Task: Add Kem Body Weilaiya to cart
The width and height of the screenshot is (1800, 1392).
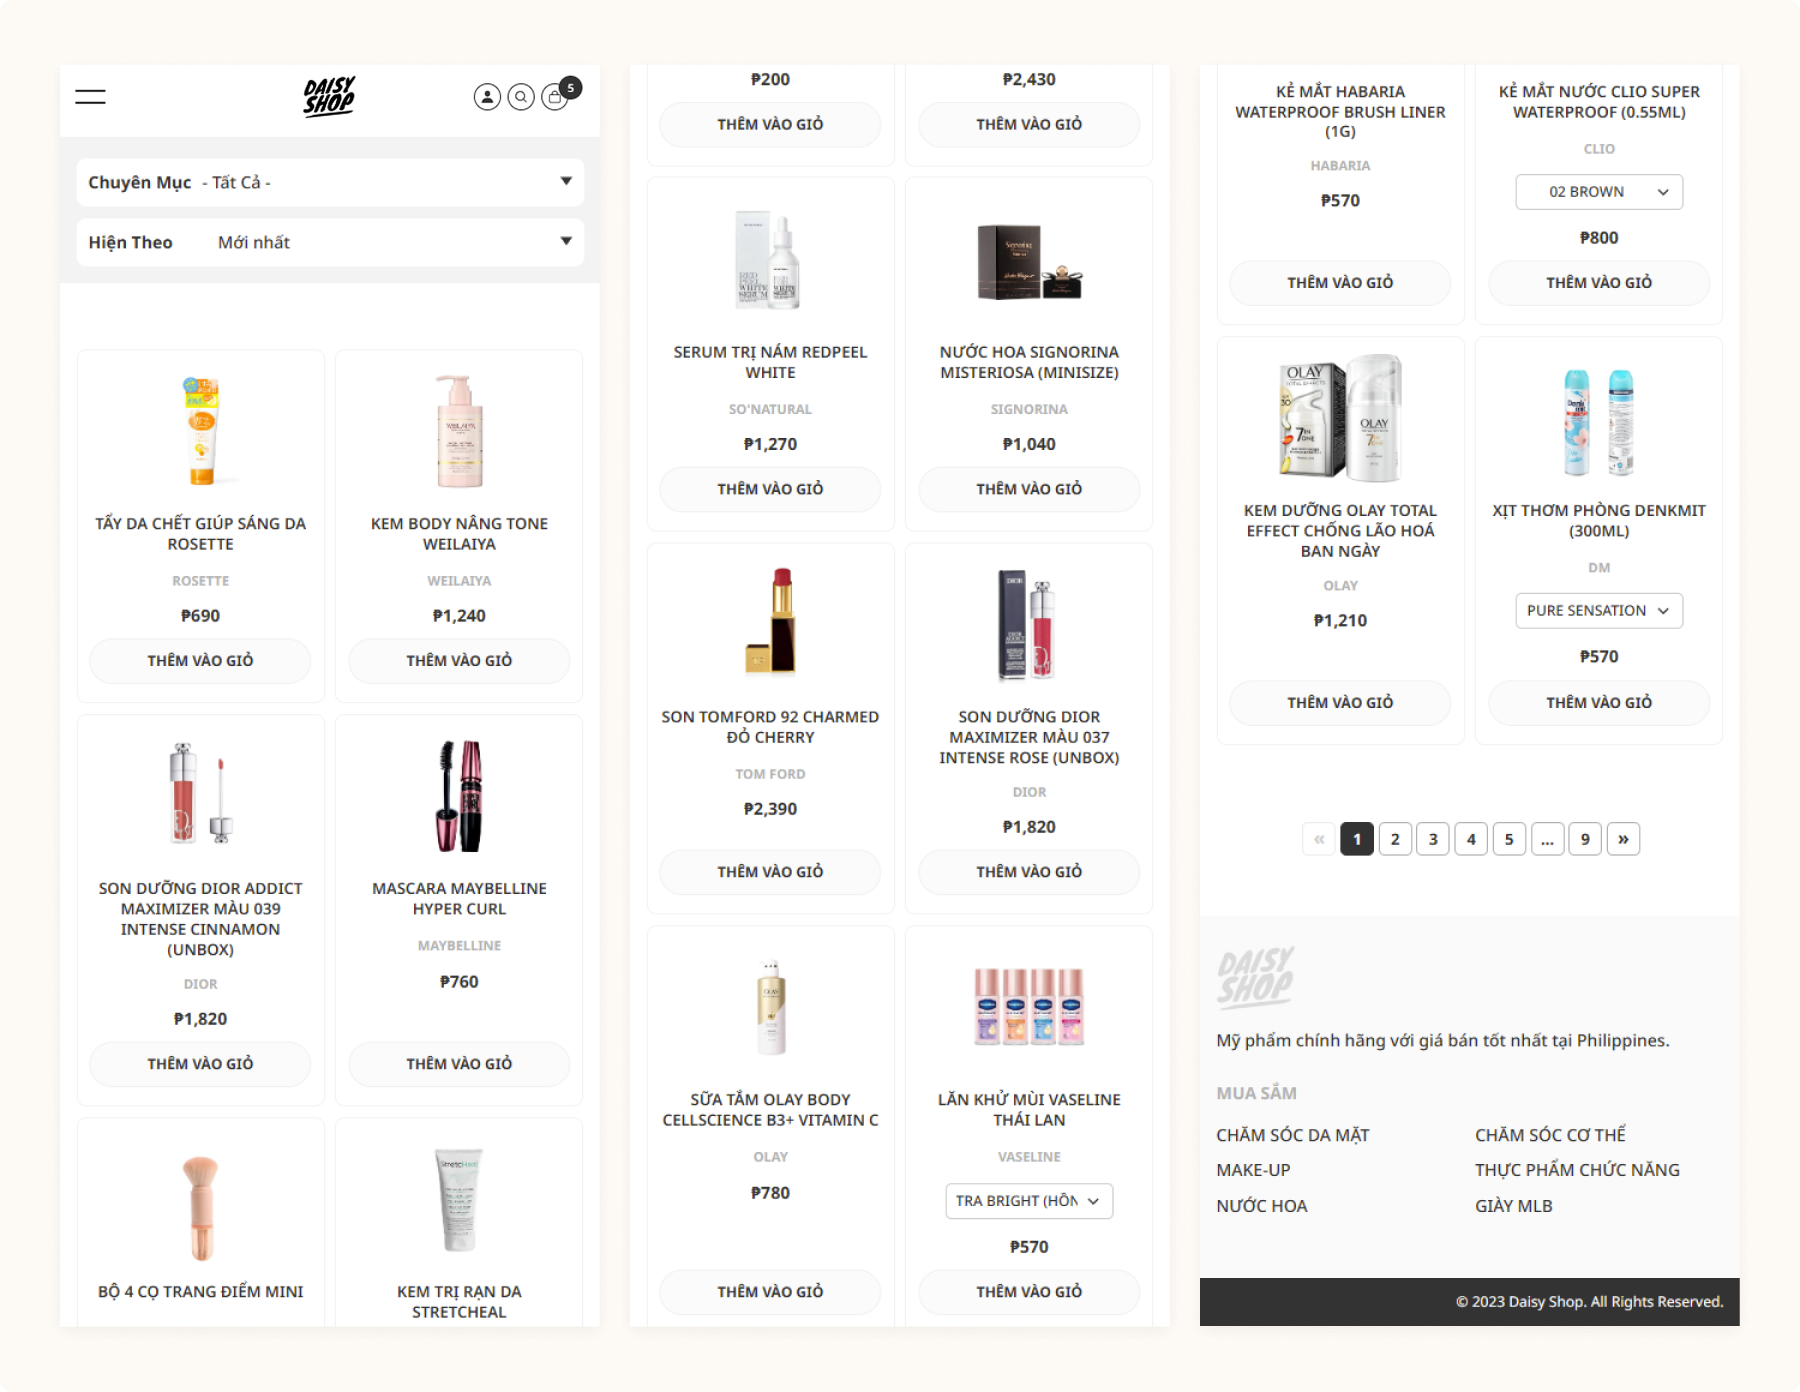Action: pyautogui.click(x=459, y=661)
